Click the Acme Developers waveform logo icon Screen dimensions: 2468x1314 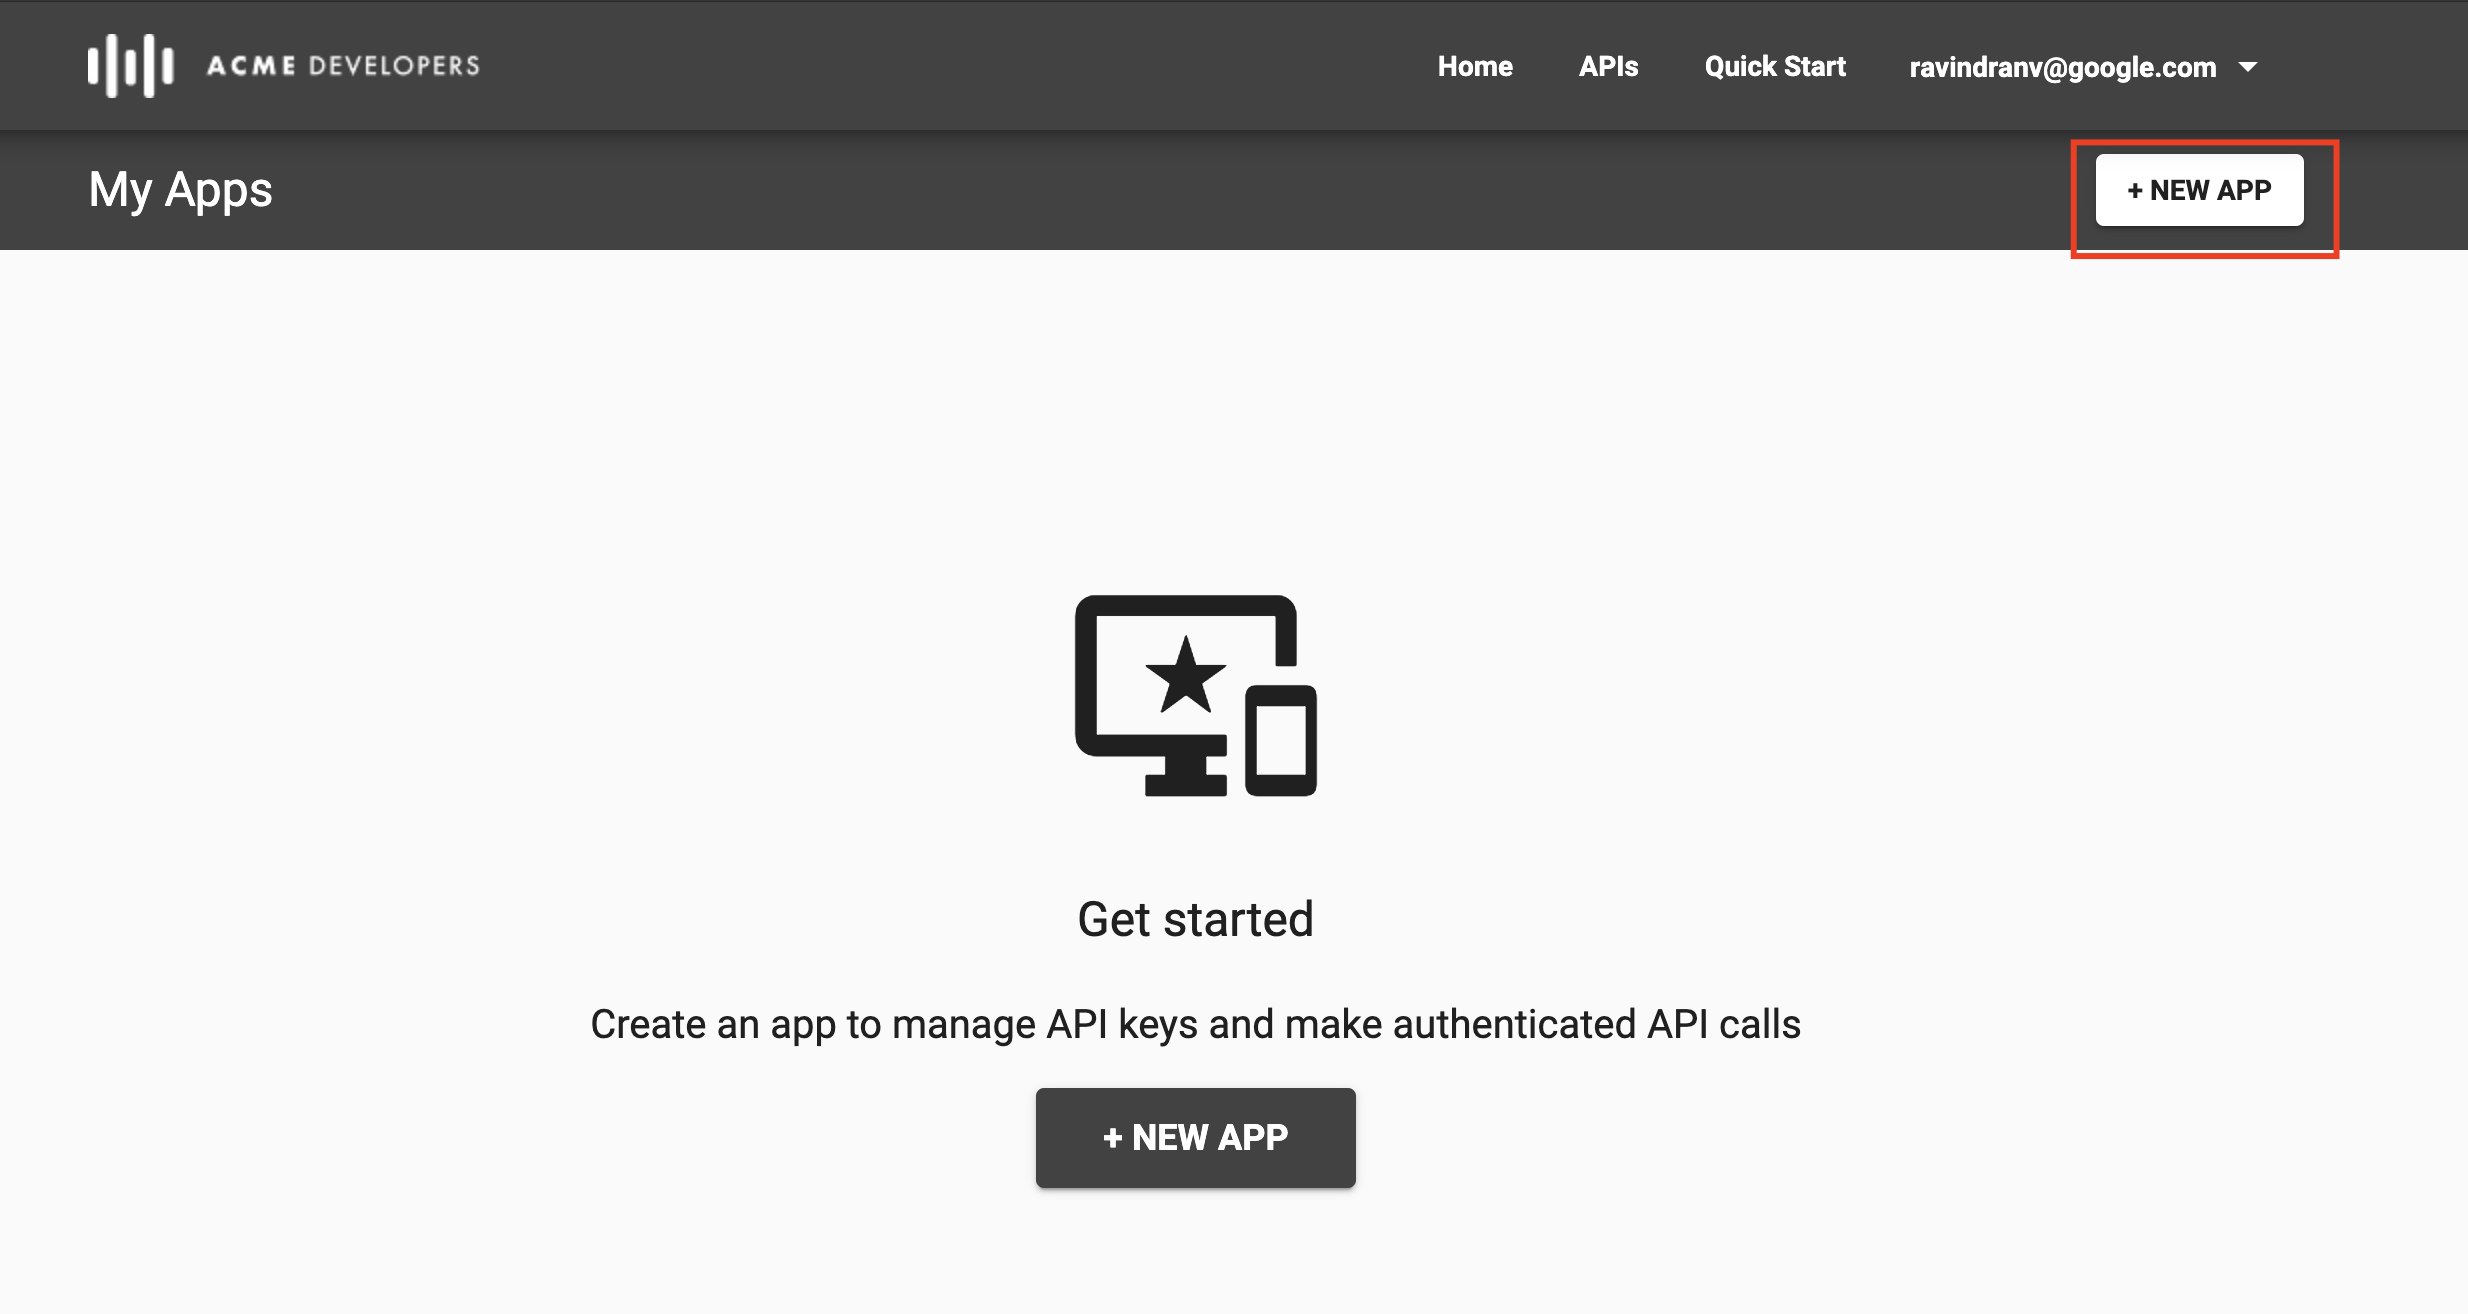(131, 66)
